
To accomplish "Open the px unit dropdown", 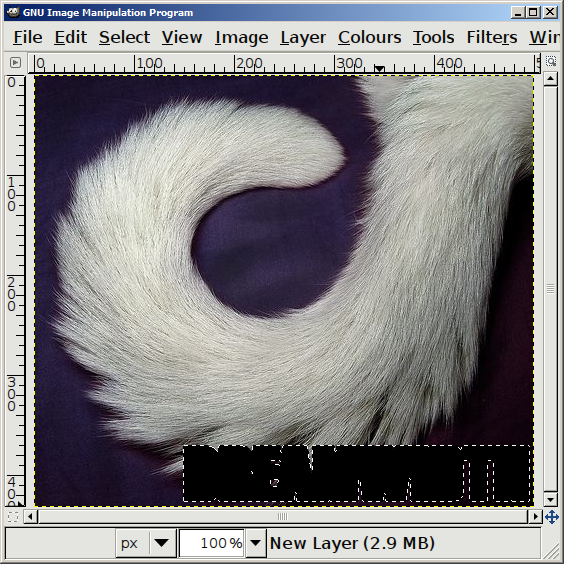I will [145, 543].
